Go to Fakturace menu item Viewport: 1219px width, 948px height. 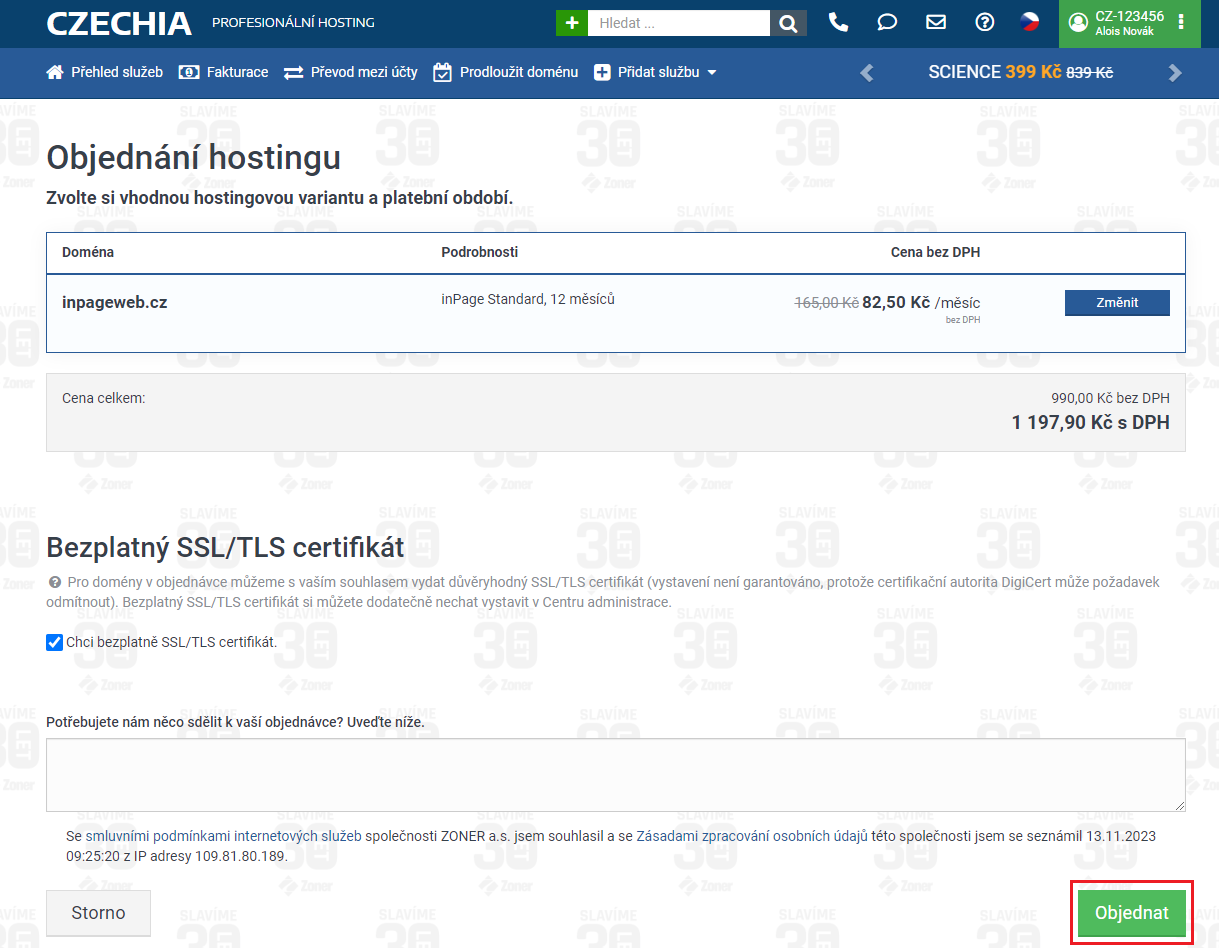[224, 72]
